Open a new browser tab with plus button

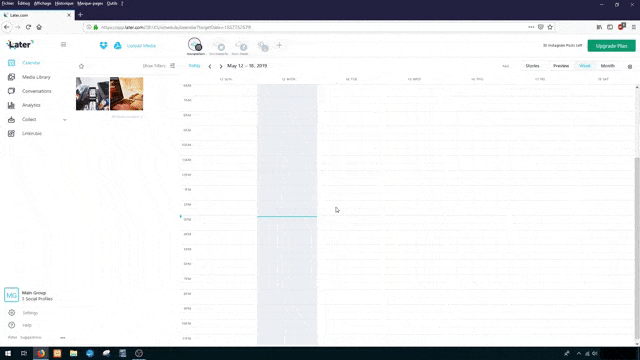click(x=80, y=15)
